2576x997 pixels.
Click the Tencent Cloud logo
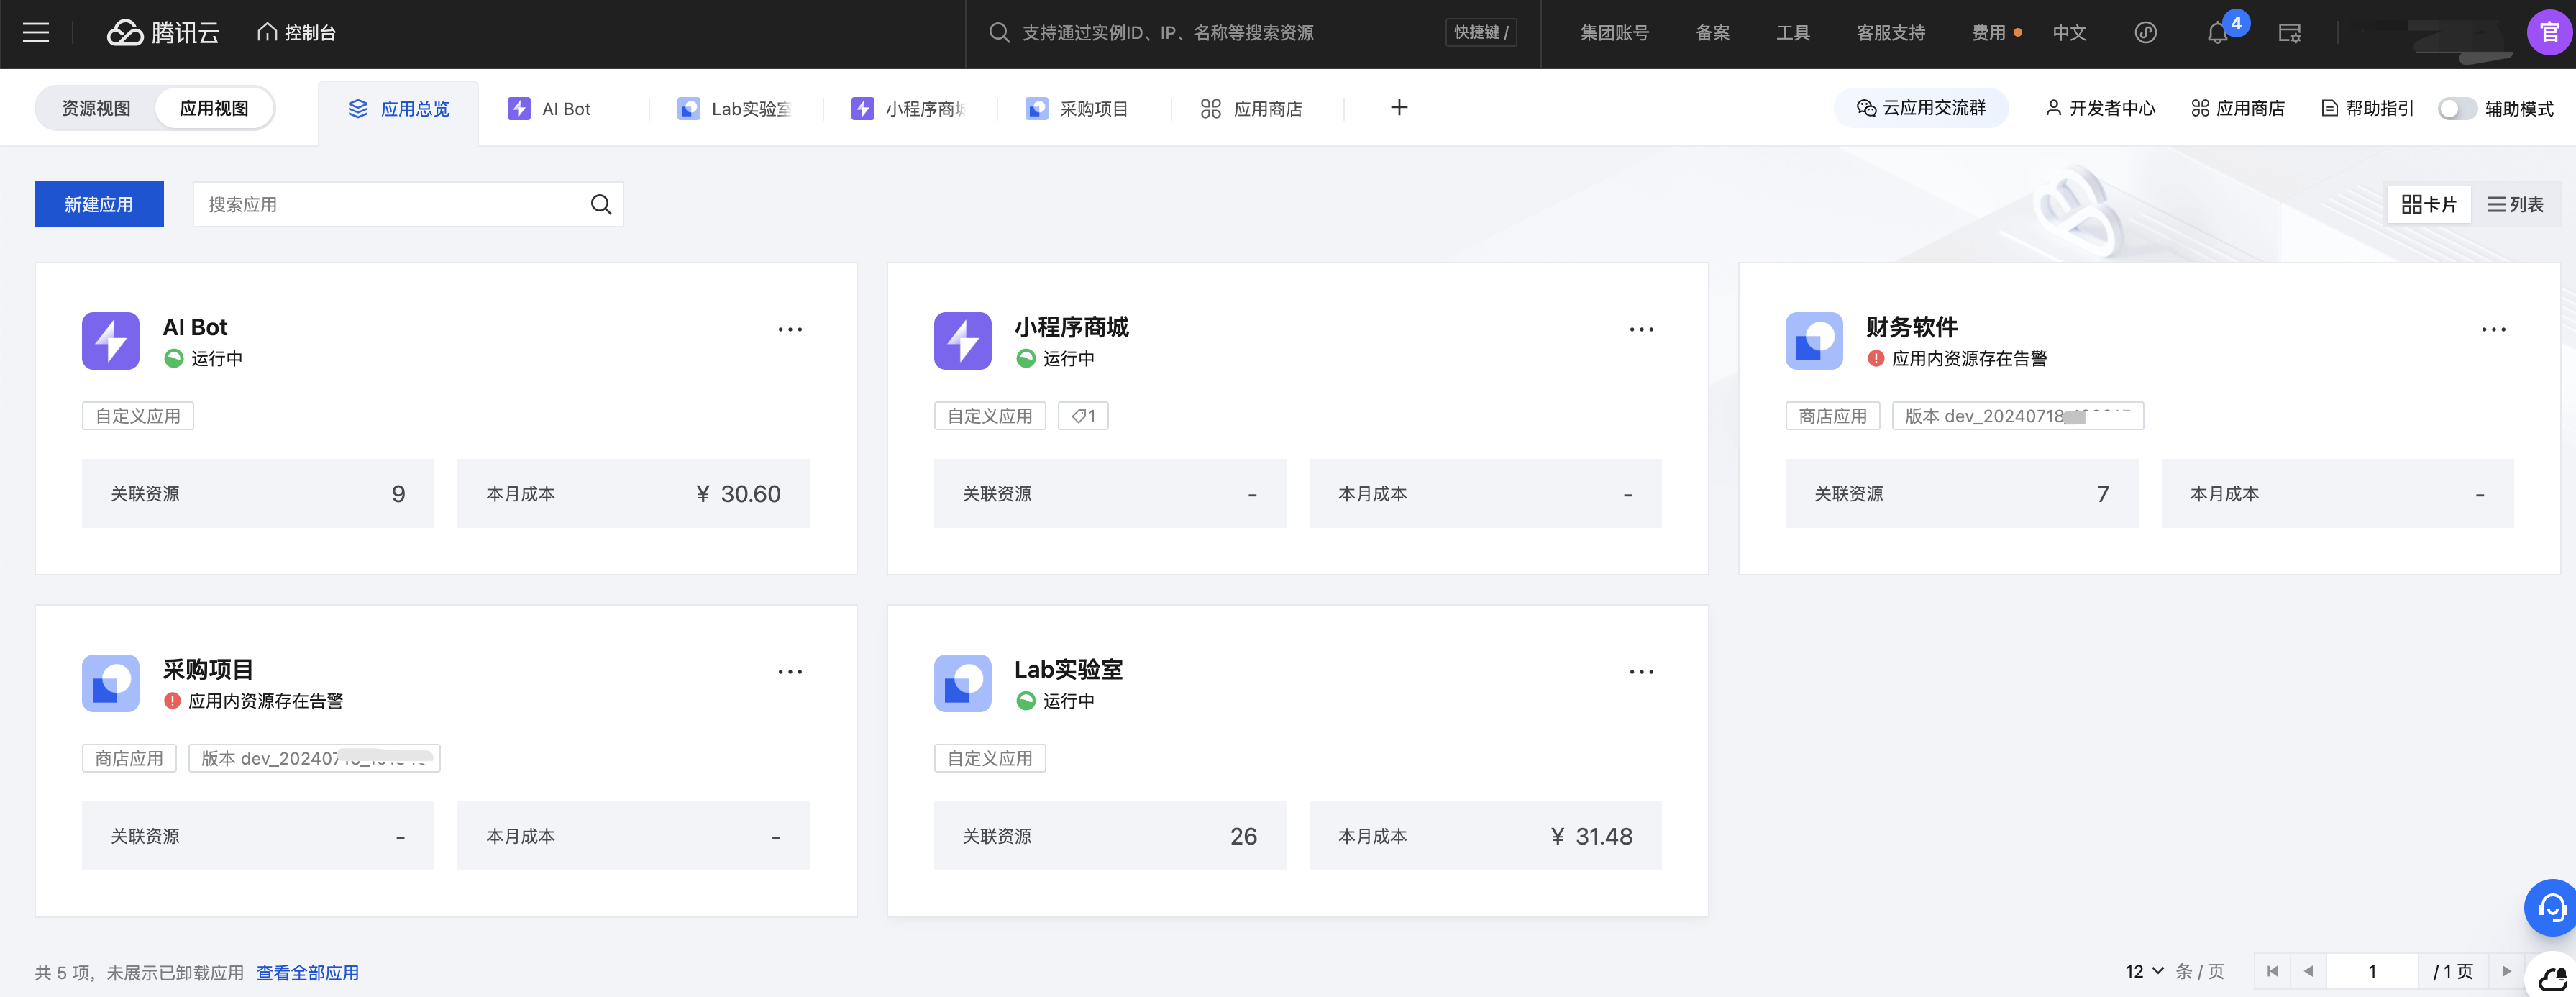pos(163,33)
